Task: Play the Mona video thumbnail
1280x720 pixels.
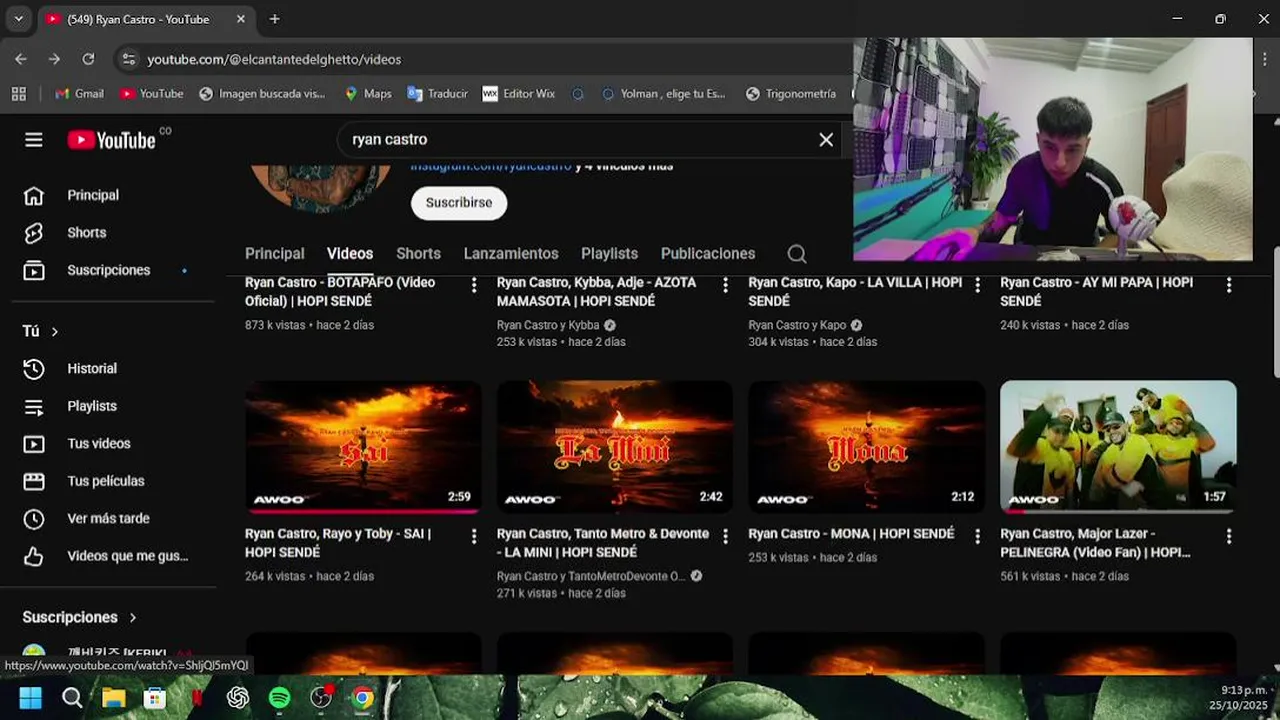Action: pos(867,447)
